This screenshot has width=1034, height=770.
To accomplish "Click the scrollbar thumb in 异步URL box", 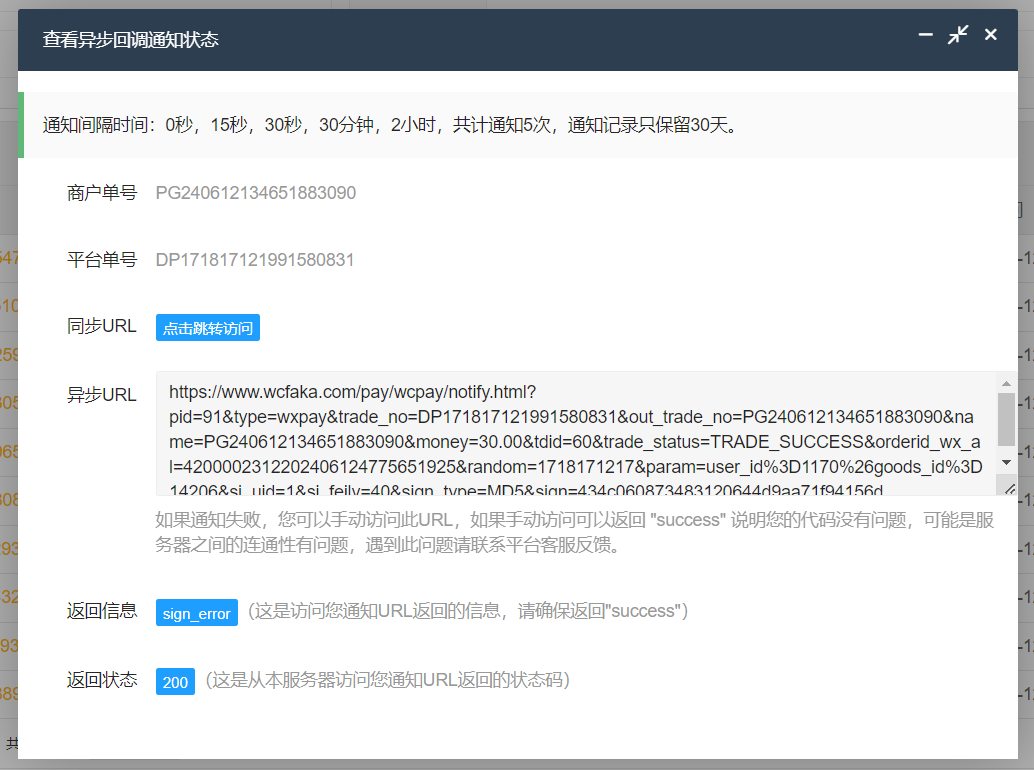I will 1006,418.
